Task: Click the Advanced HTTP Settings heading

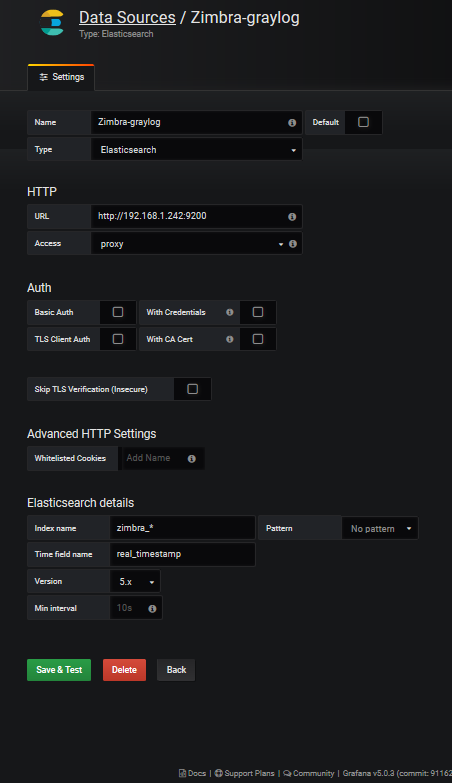Action: 91,433
